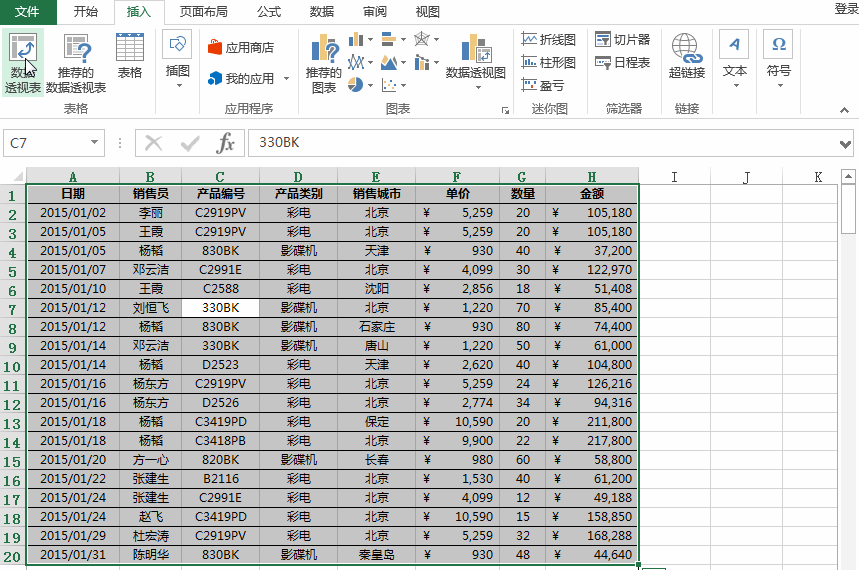Viewport: 859px width, 570px height.
Task: Click cell containing 石家庄
Action: (376, 327)
